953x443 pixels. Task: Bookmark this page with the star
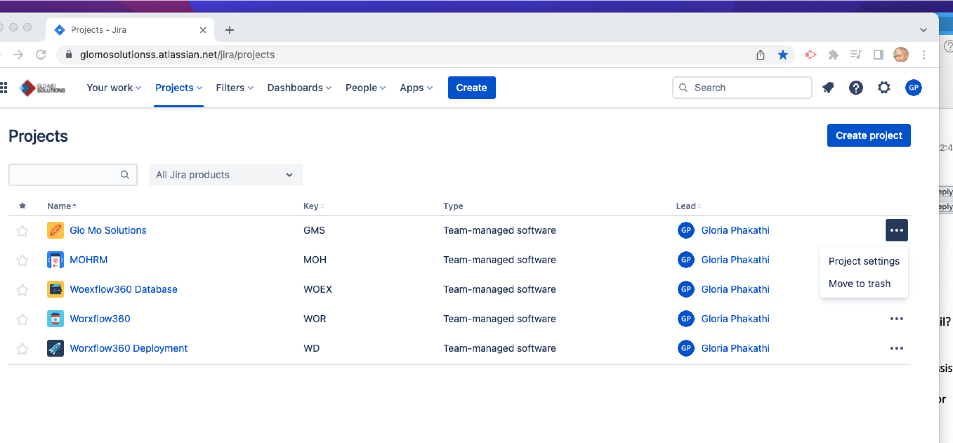point(783,55)
